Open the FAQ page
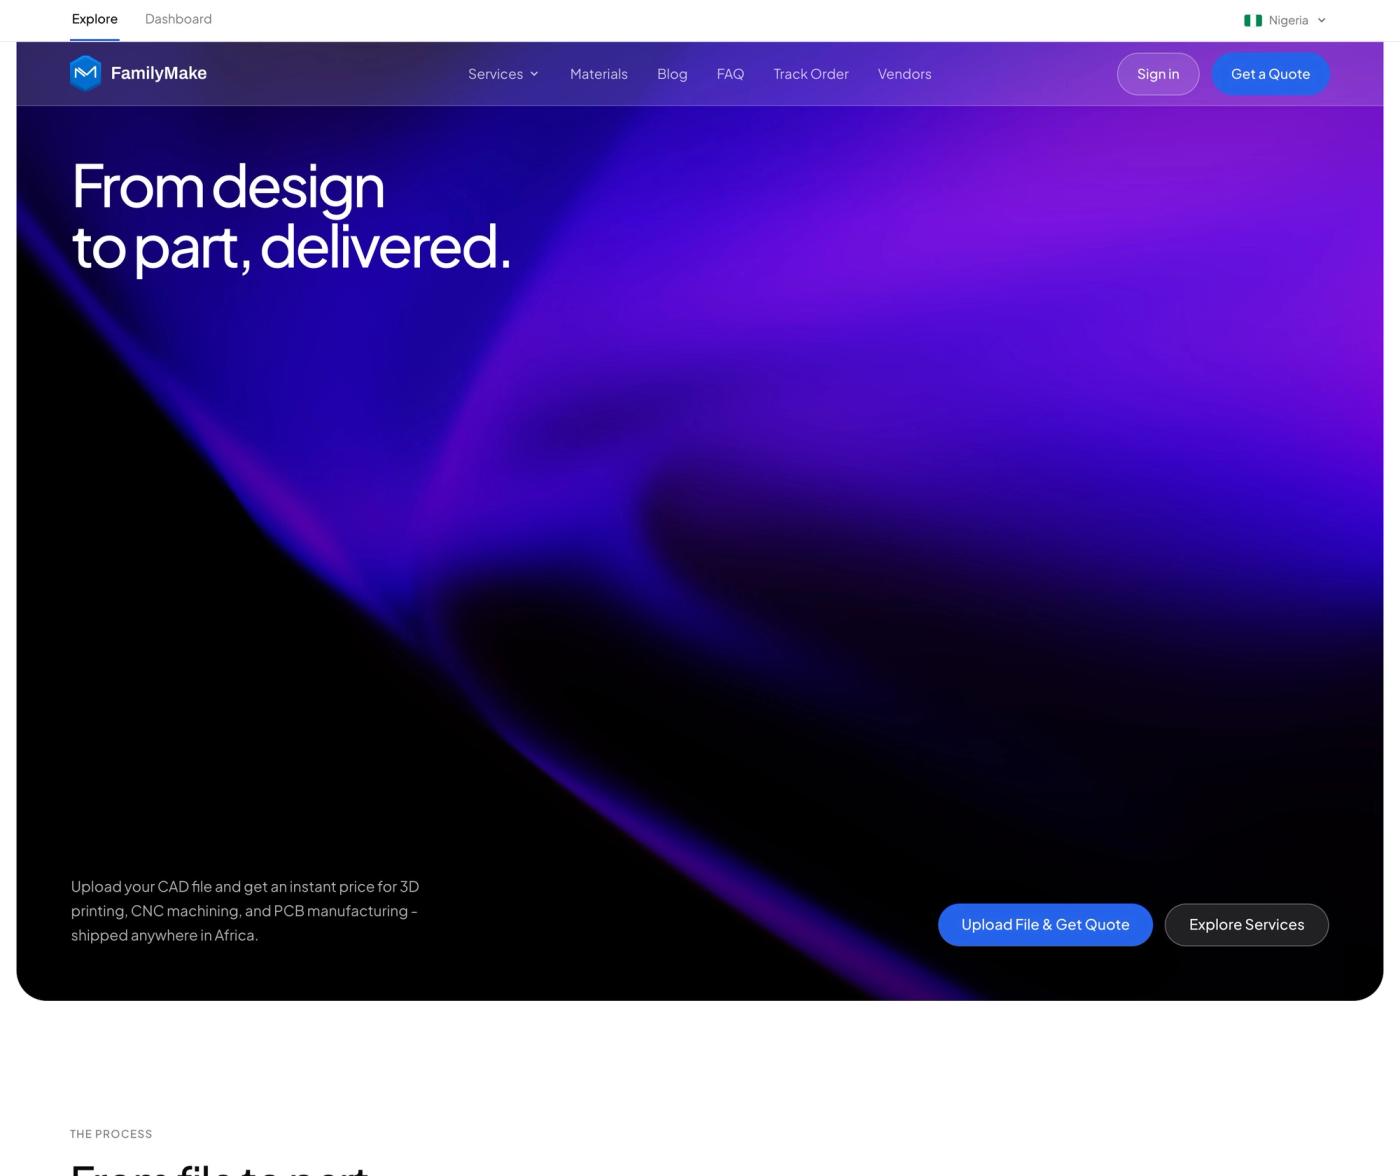The height and width of the screenshot is (1176, 1400). pos(730,74)
